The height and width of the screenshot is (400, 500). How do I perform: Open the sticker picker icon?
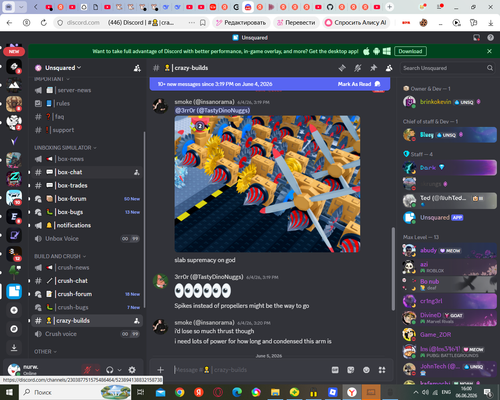(351, 370)
